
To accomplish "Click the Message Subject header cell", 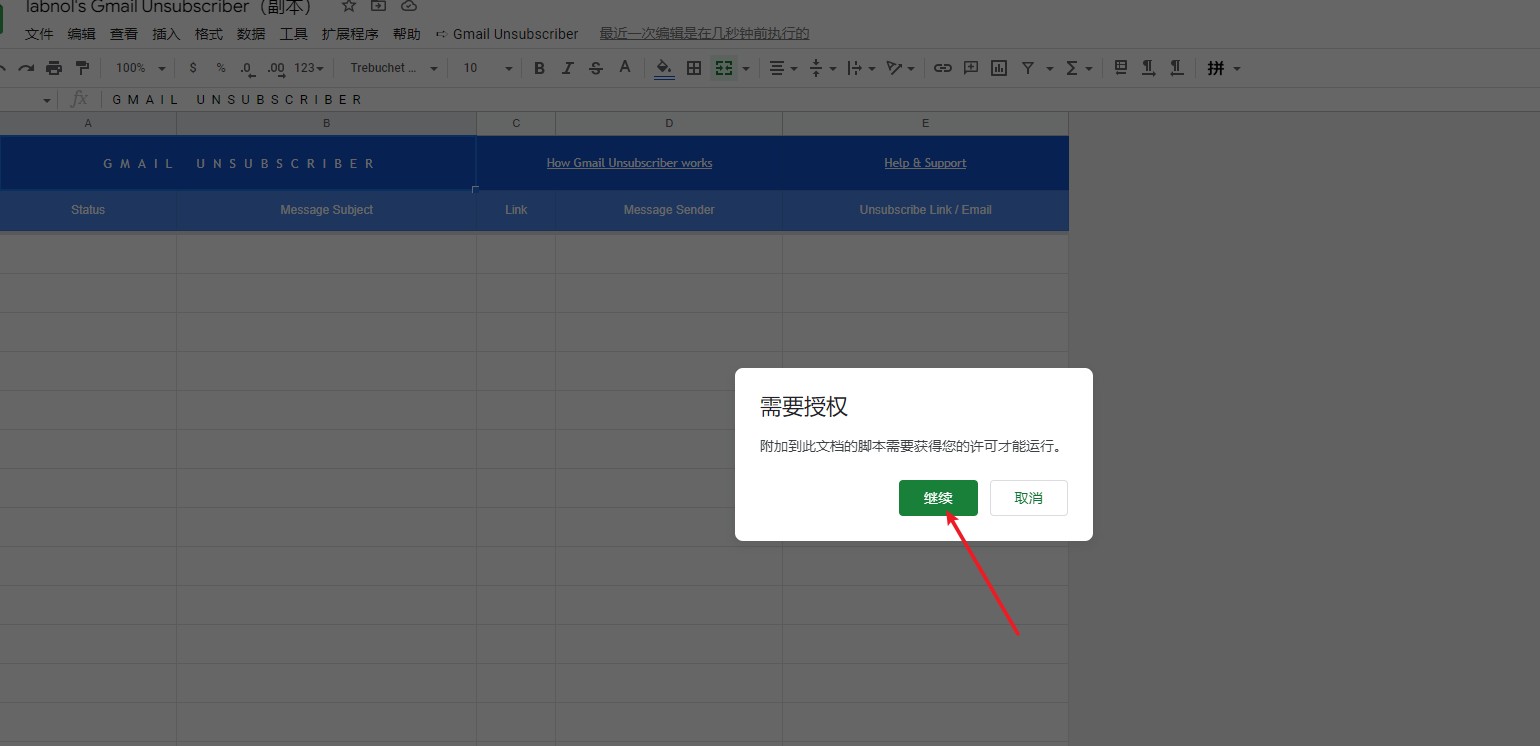I will (x=327, y=210).
